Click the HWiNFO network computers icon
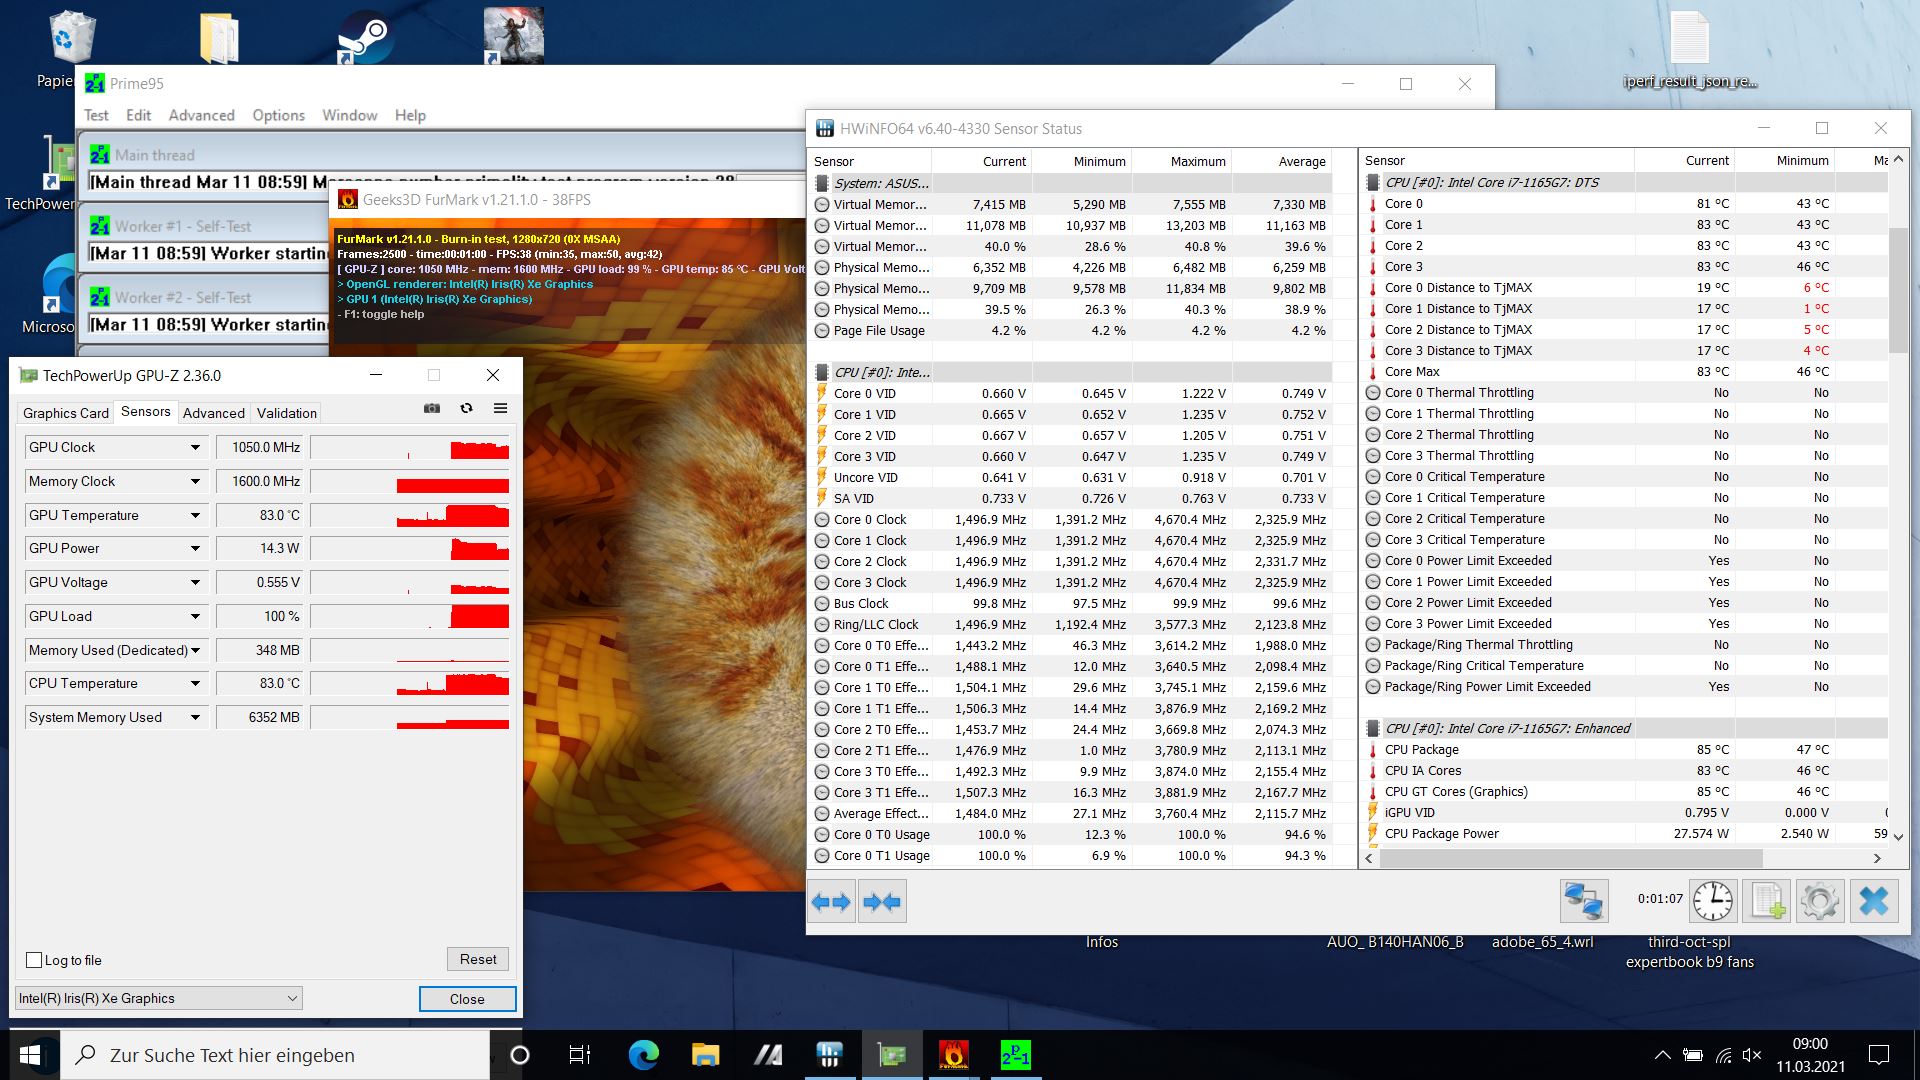This screenshot has width=1920, height=1080. [1584, 901]
